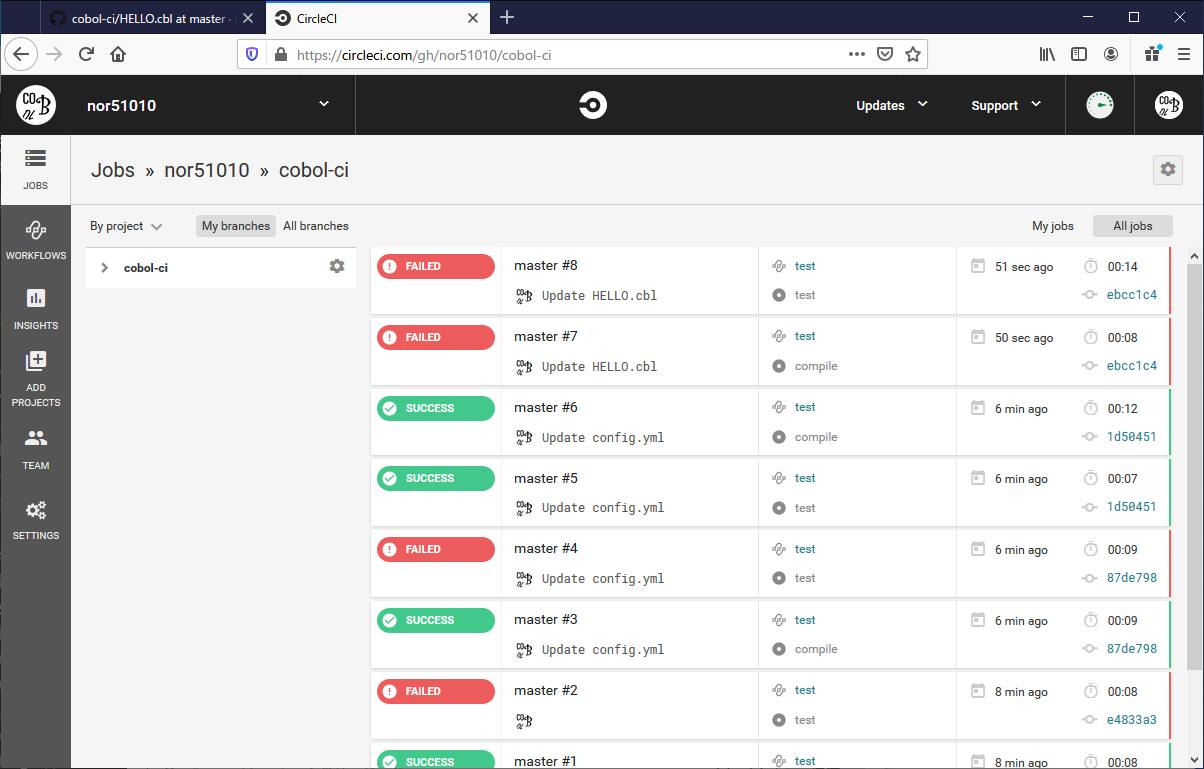Open the Team sidebar section
The width and height of the screenshot is (1204, 769).
pyautogui.click(x=35, y=450)
